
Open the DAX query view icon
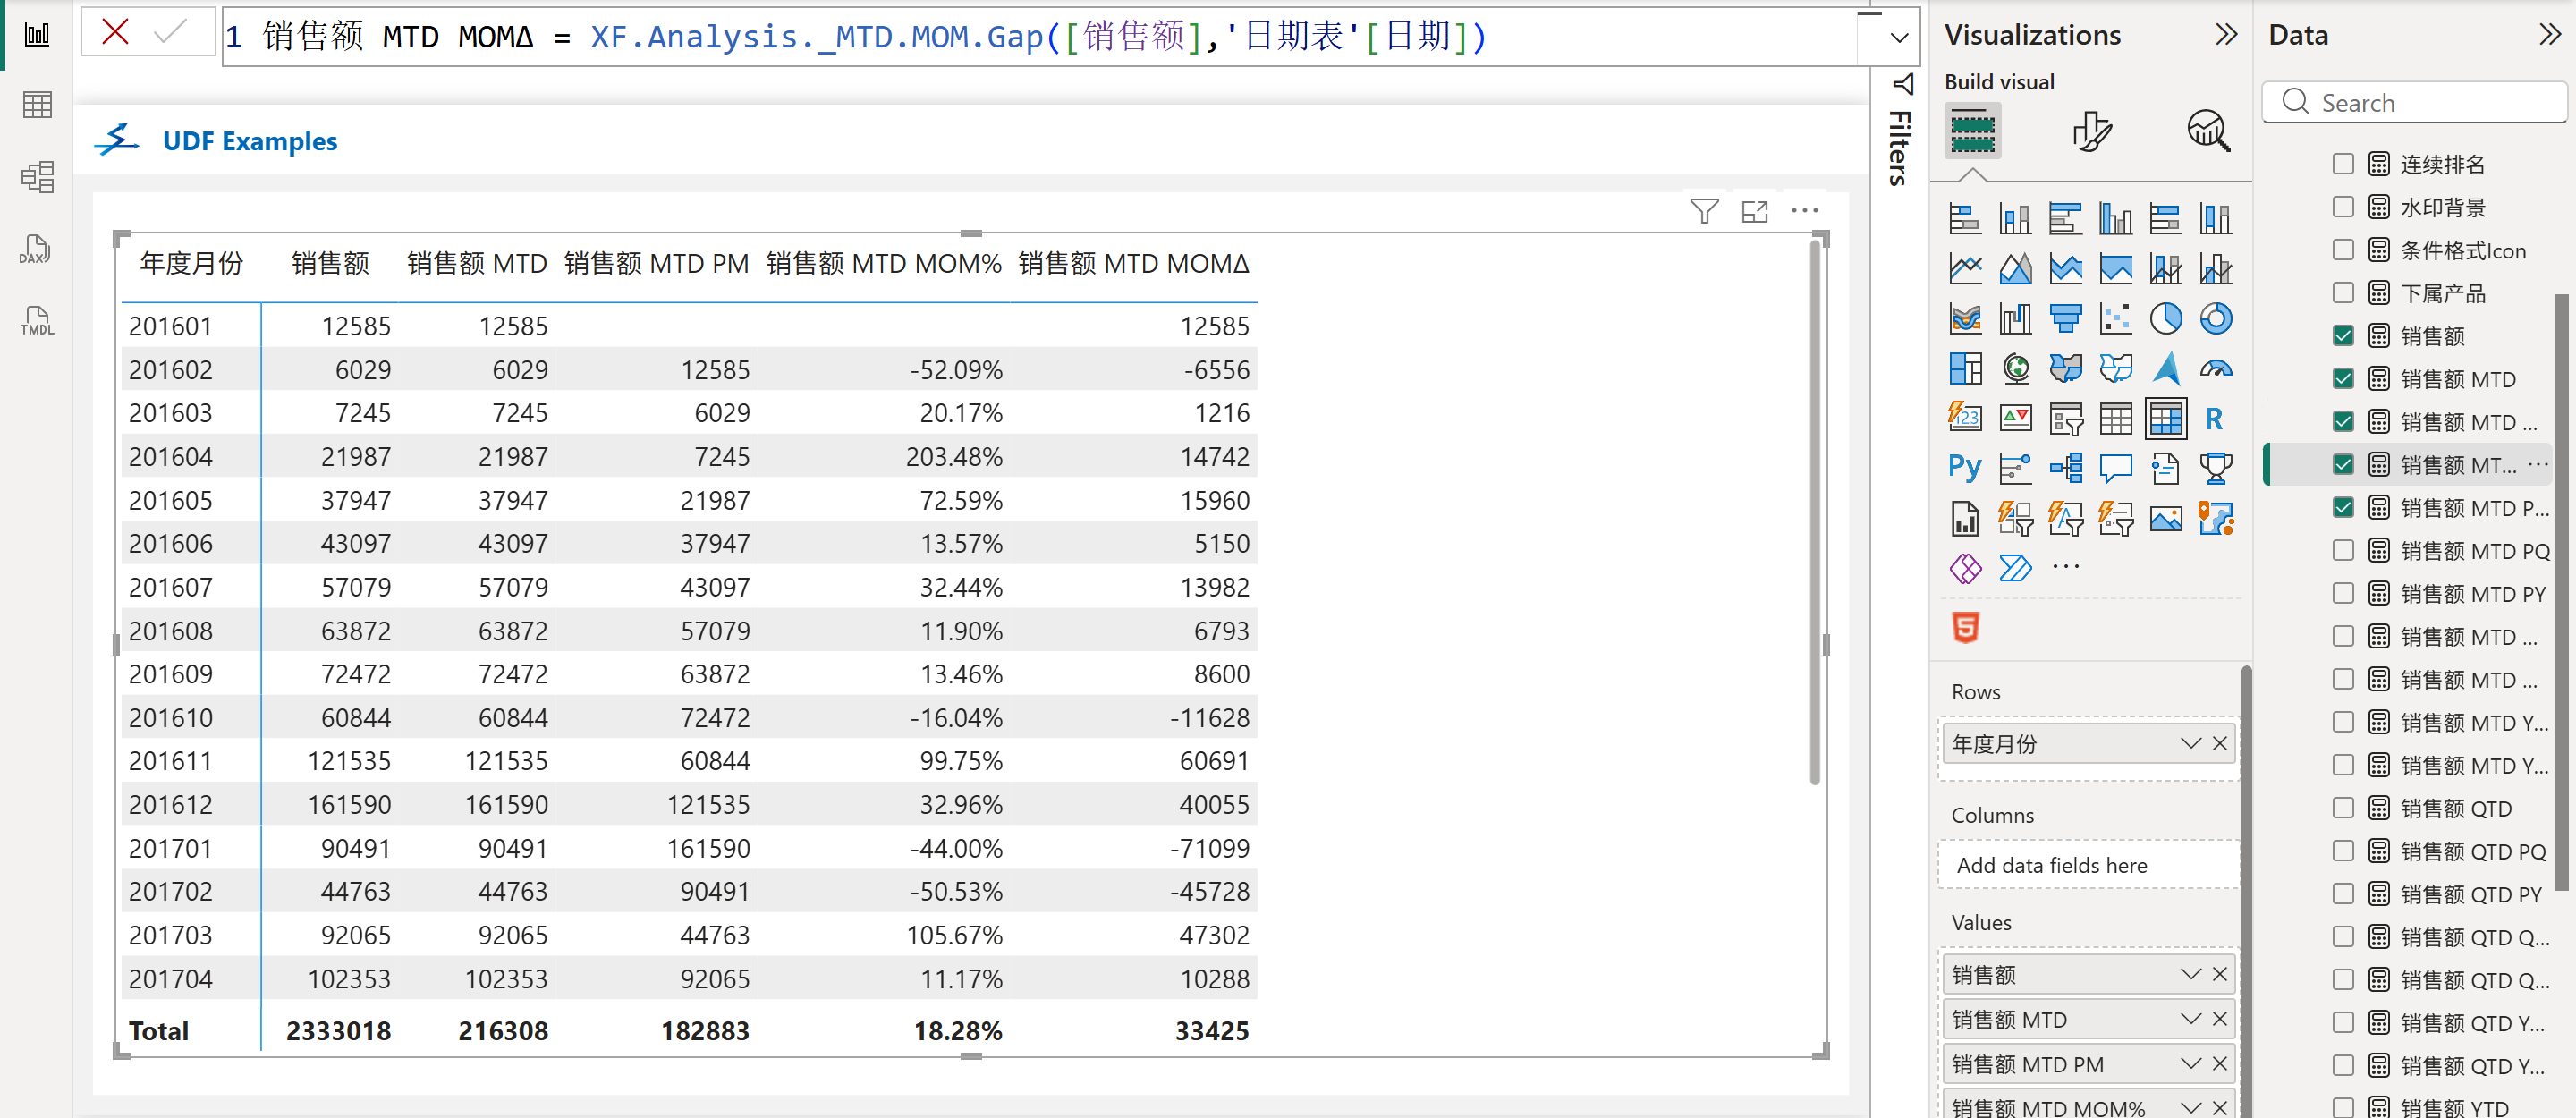(36, 250)
